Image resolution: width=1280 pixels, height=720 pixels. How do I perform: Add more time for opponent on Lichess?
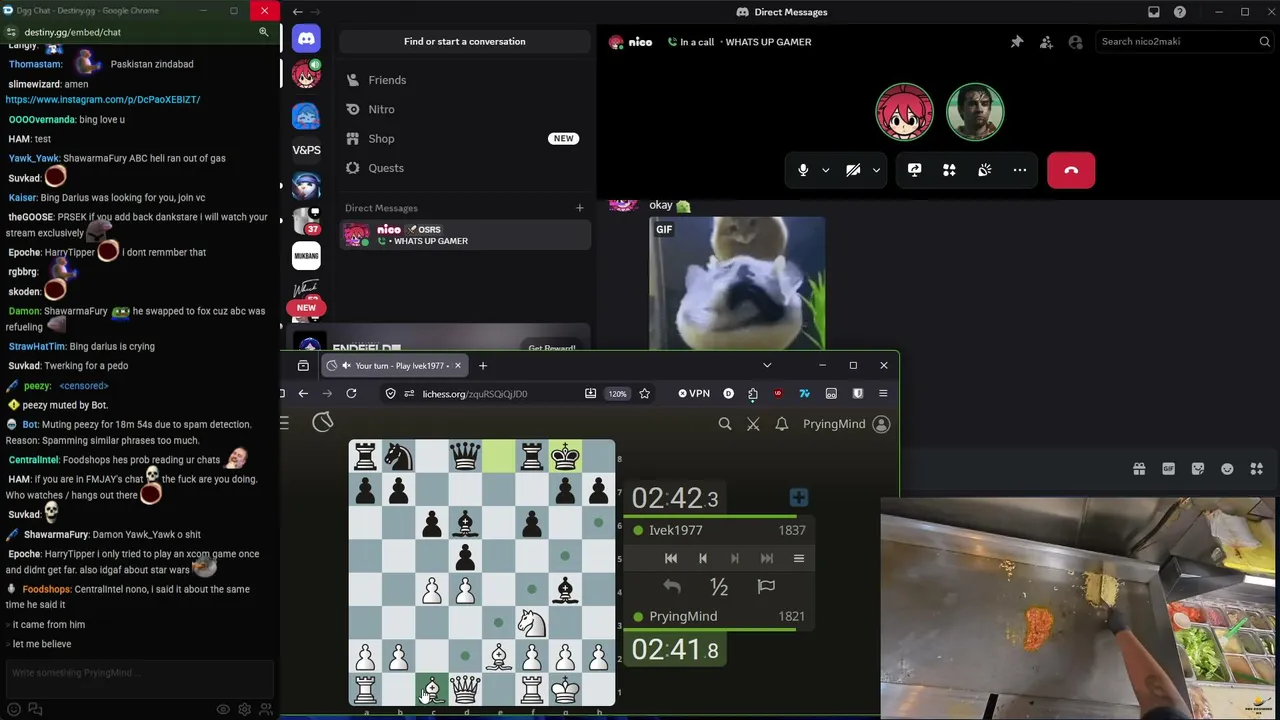point(798,498)
